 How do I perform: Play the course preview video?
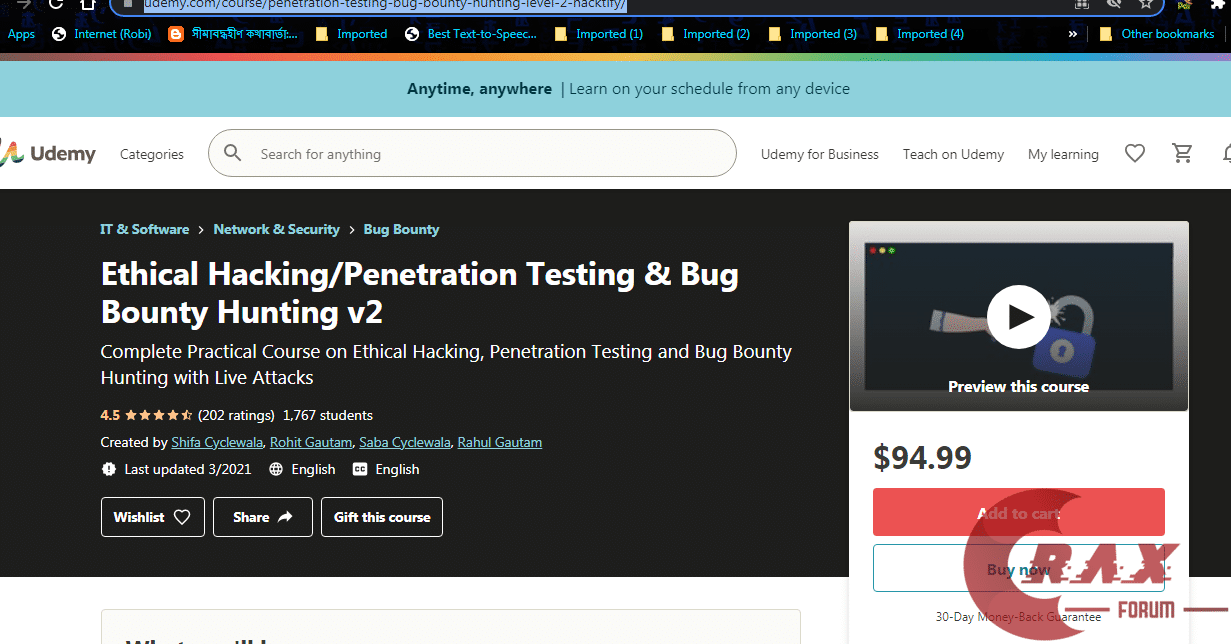click(x=1018, y=317)
